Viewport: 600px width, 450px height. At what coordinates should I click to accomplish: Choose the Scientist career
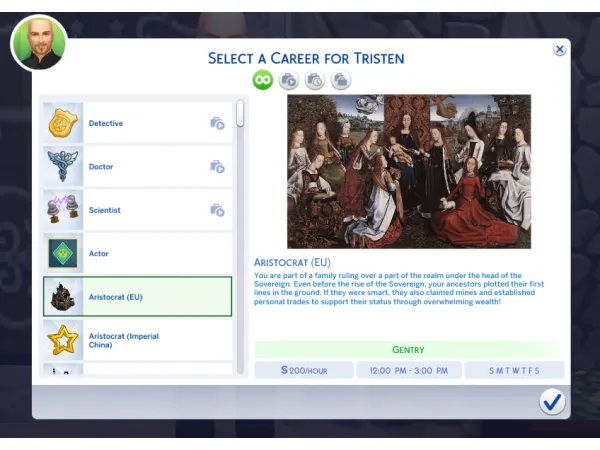click(137, 210)
